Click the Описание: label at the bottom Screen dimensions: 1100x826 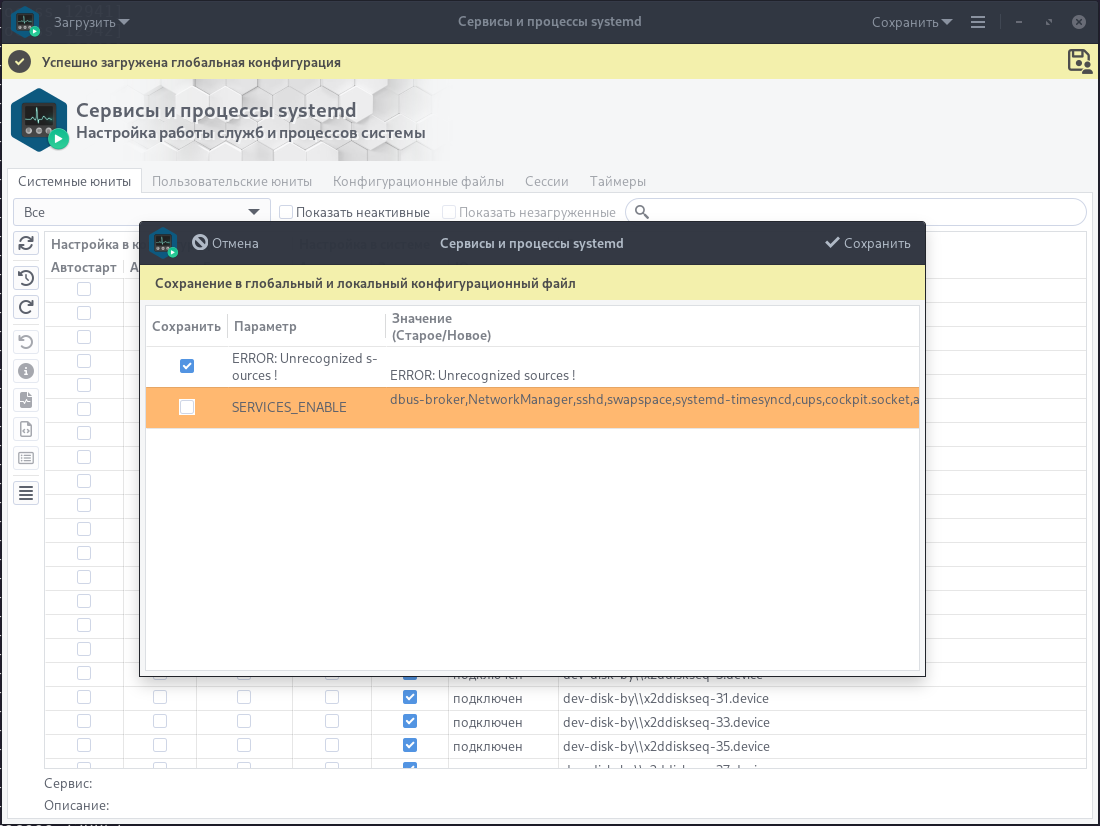(x=76, y=806)
